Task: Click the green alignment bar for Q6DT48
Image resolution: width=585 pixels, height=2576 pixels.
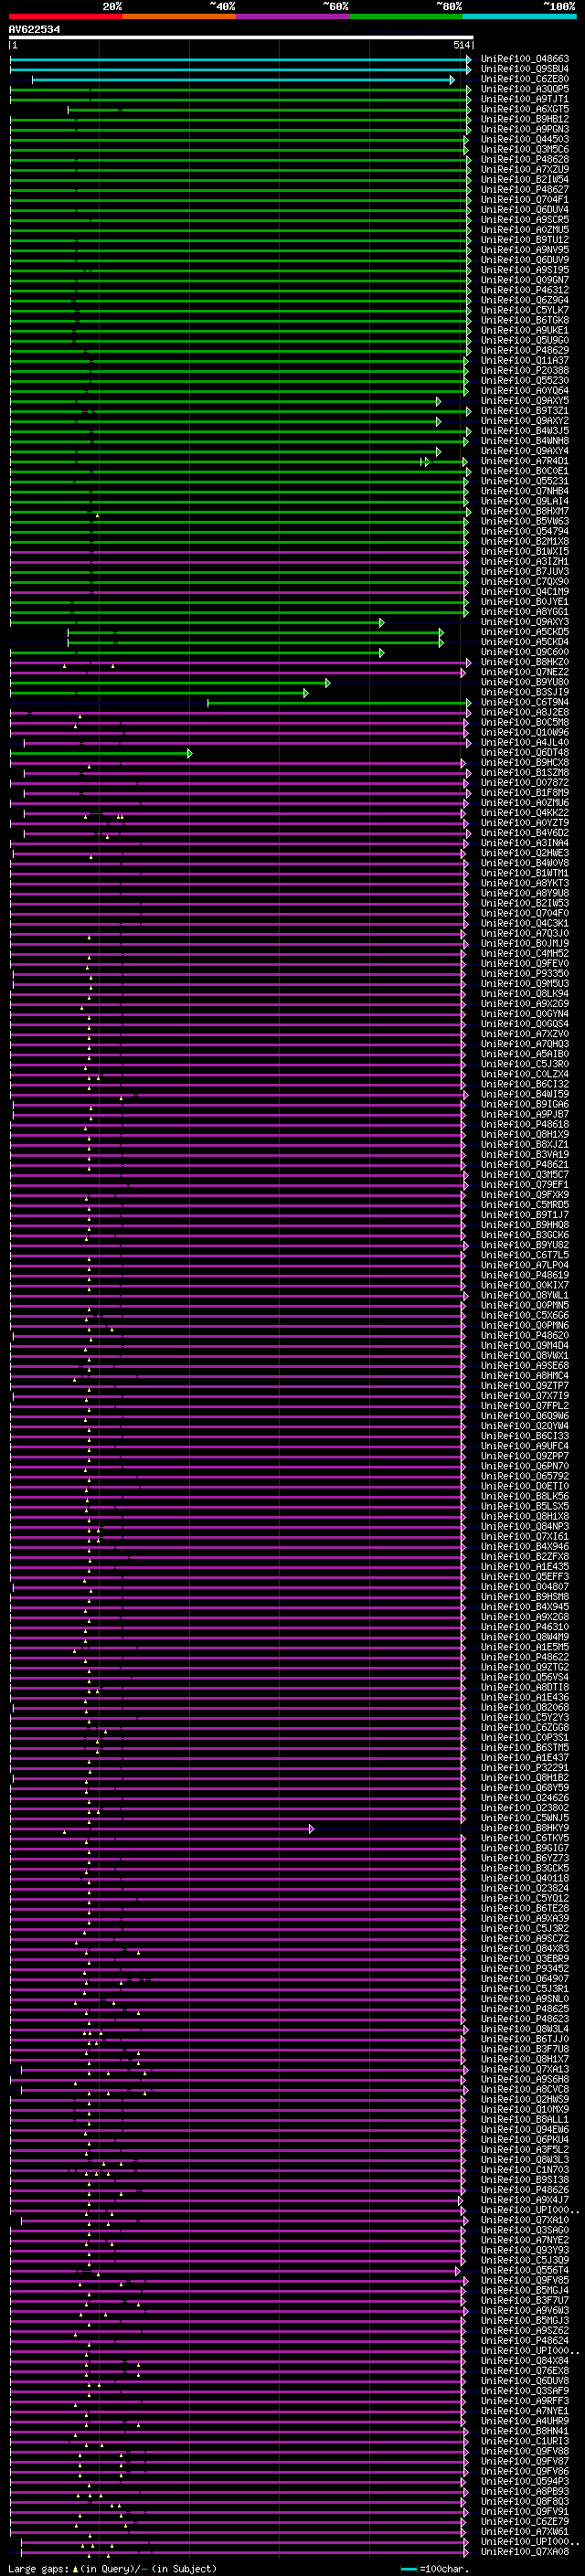Action: point(101,753)
